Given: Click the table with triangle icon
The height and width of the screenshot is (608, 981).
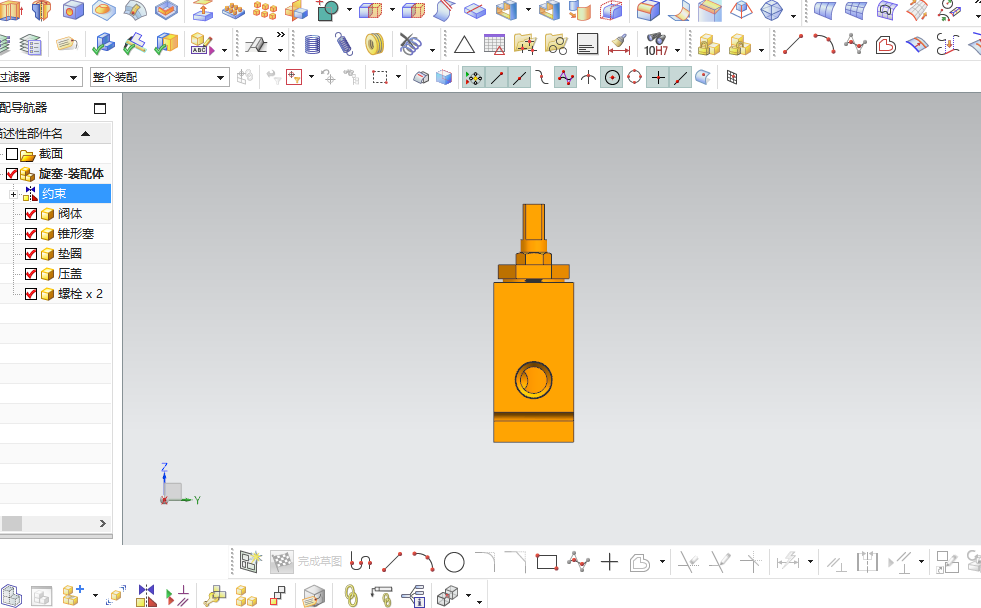Looking at the screenshot, I should [x=494, y=44].
